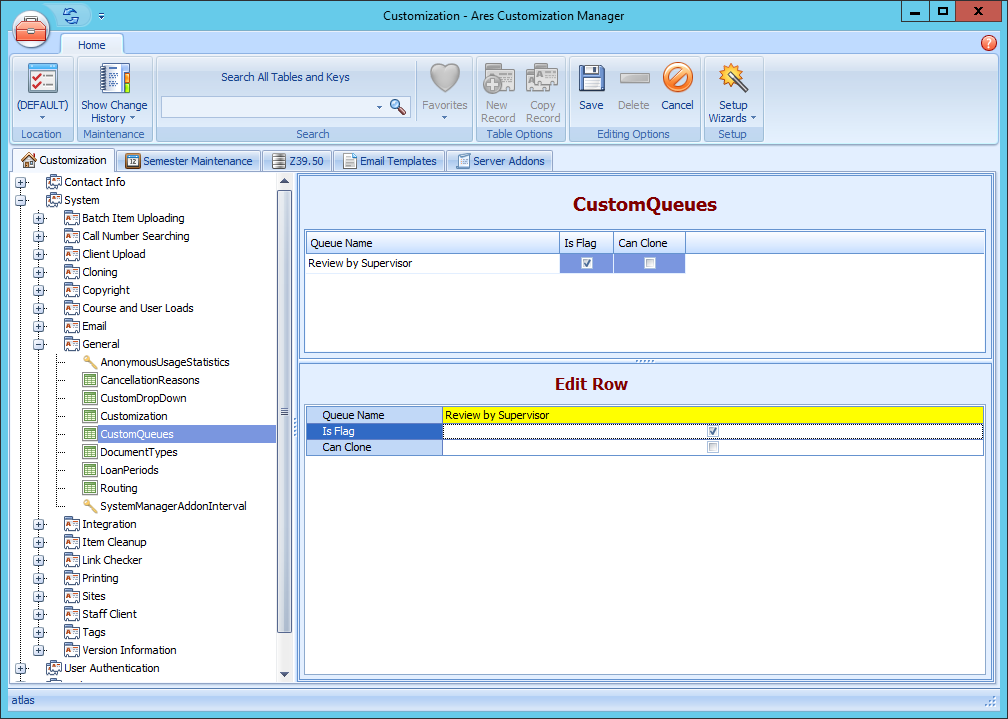Uncheck Is Flag in the CustomQueues table
This screenshot has width=1008, height=719.
tap(586, 263)
